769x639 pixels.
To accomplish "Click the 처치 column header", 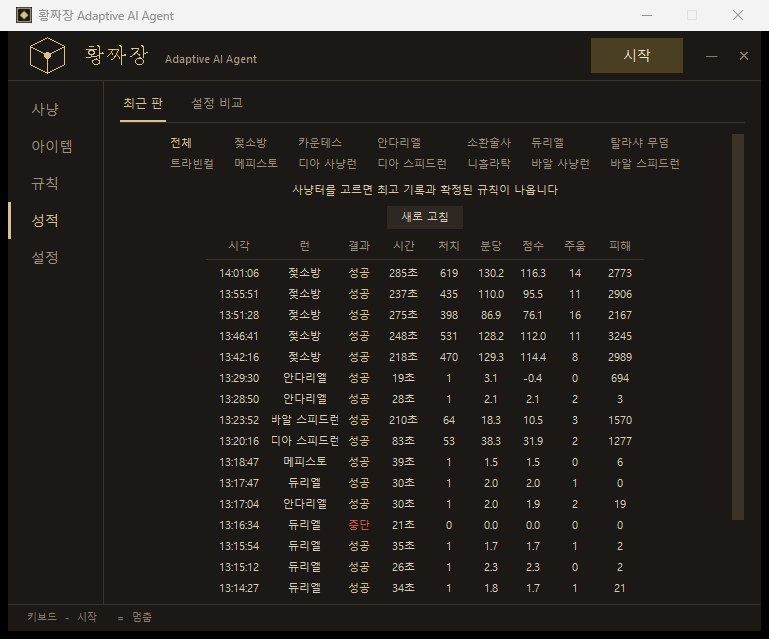I will 449,246.
